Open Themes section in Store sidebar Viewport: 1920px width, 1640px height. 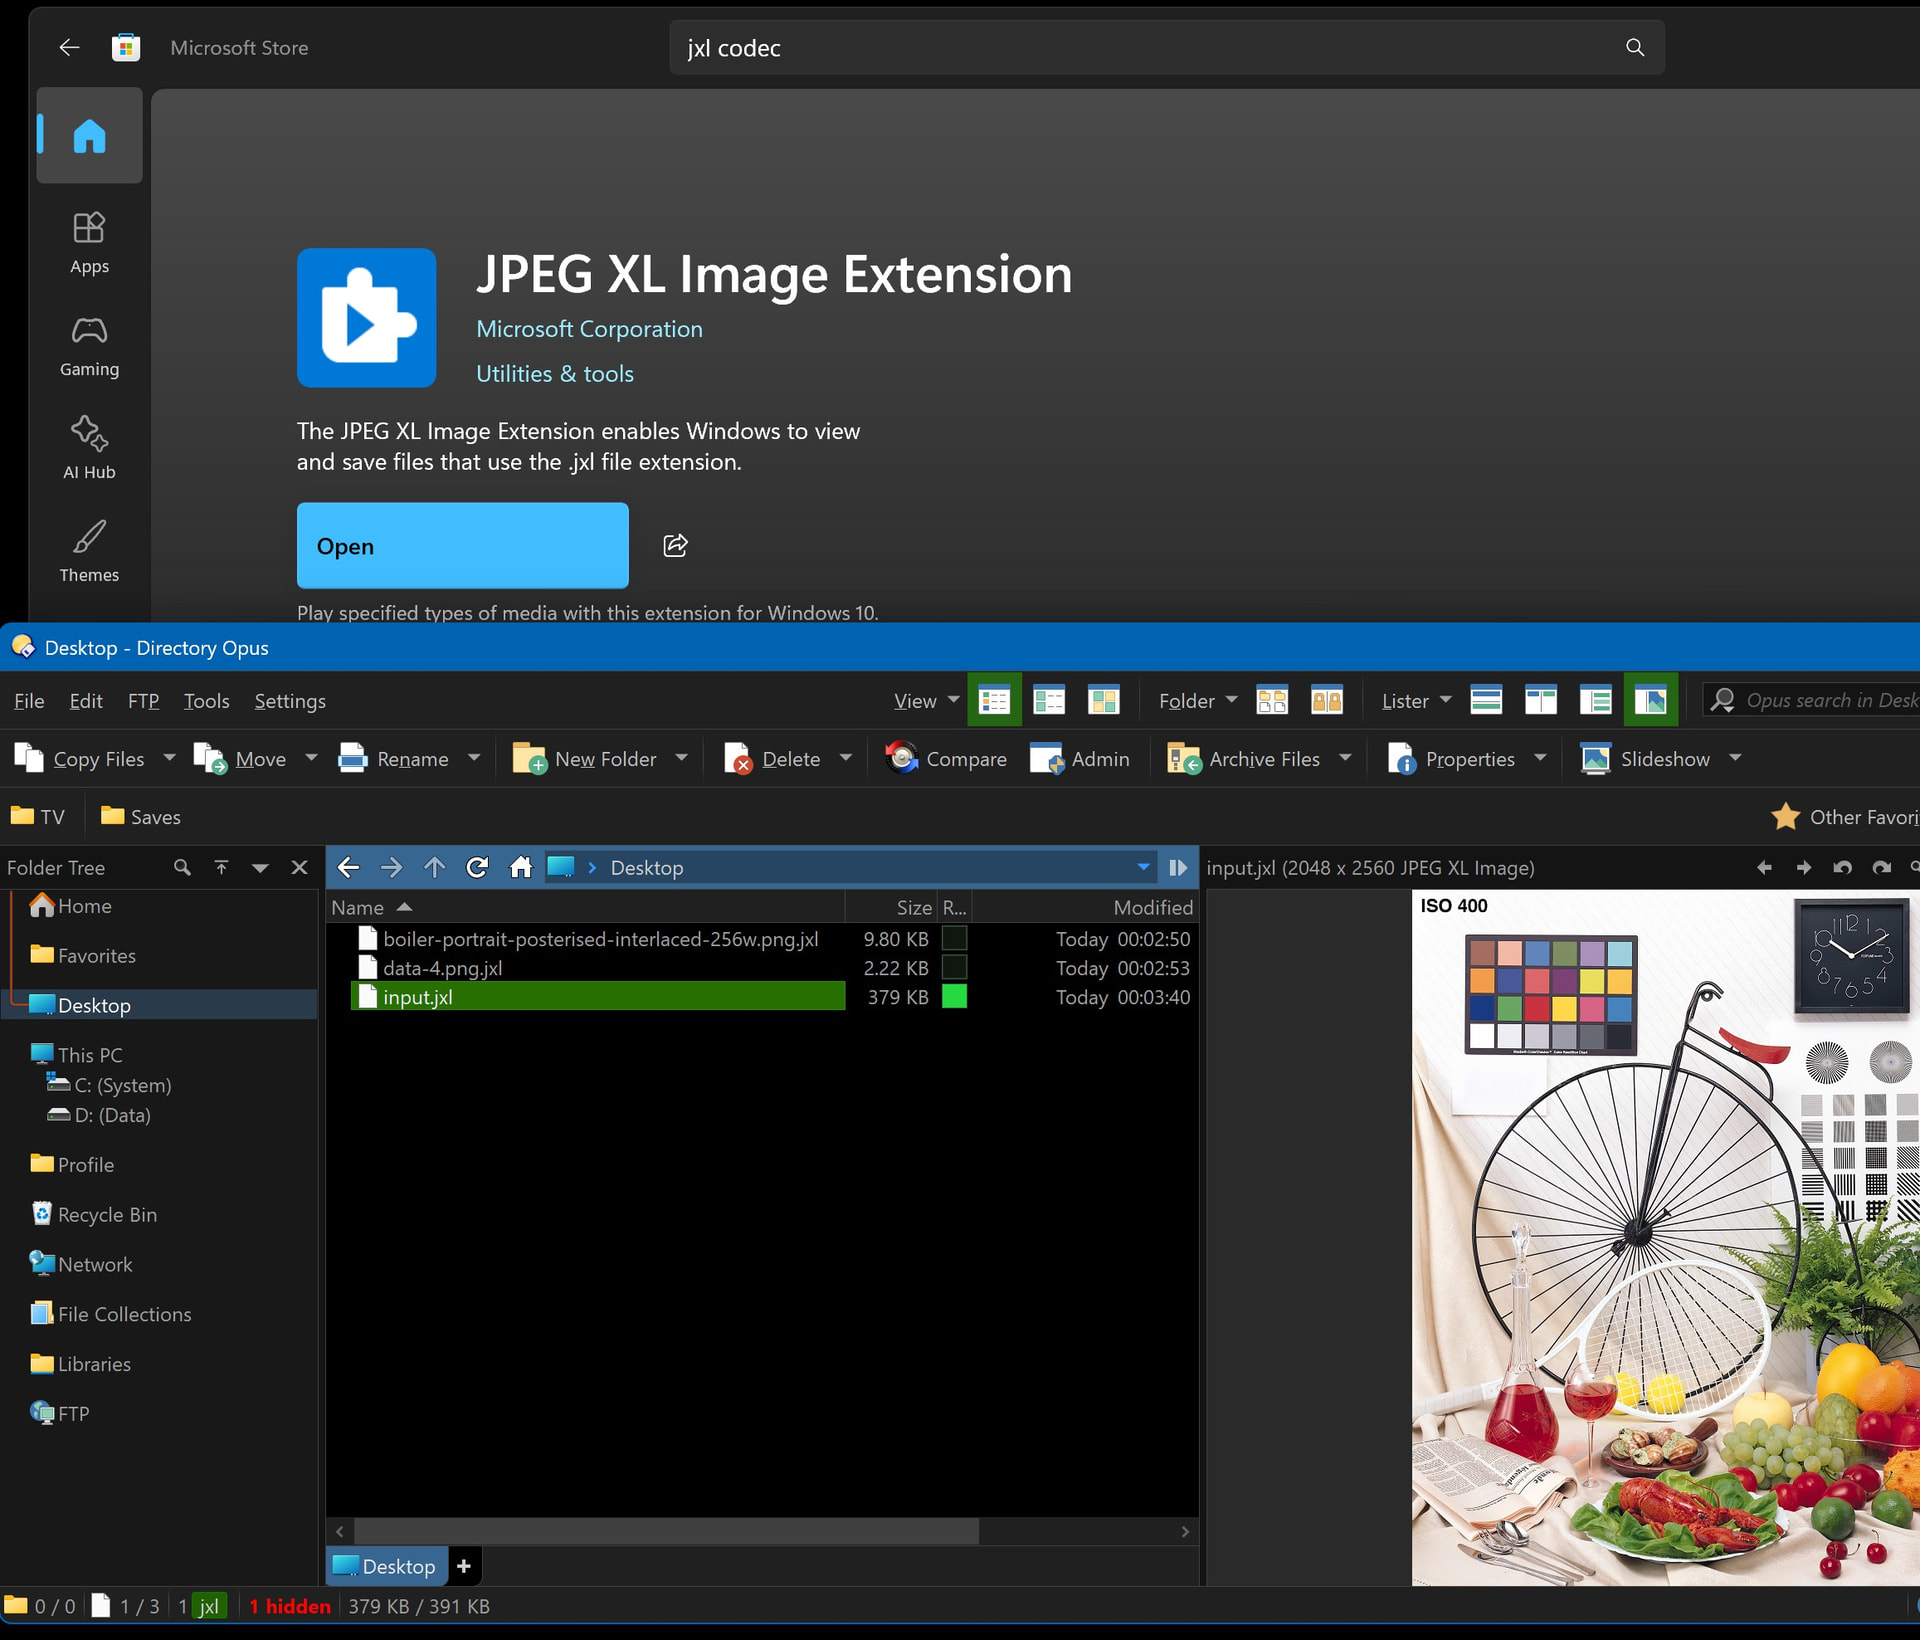[89, 551]
